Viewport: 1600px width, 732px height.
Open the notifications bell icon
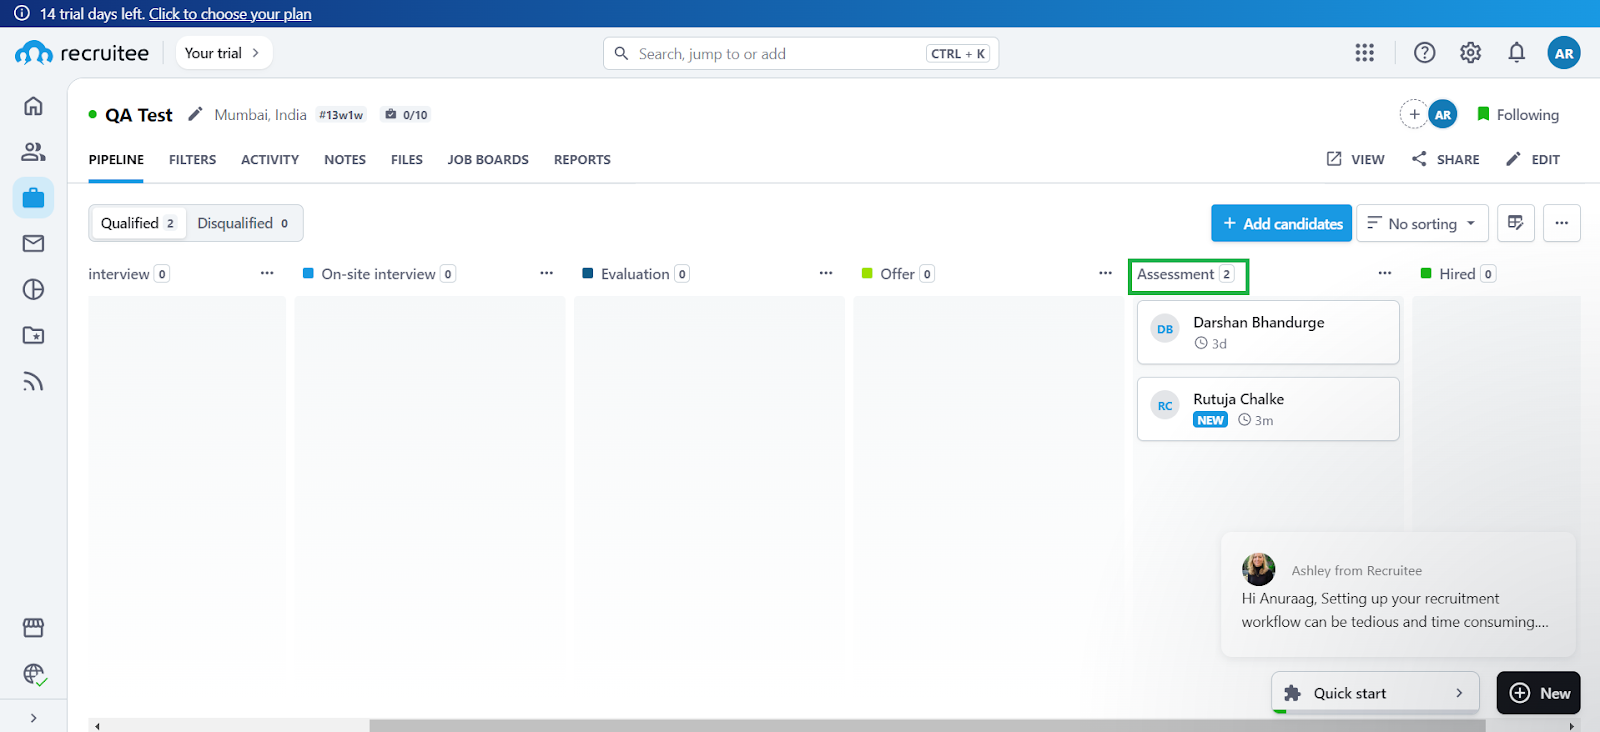[x=1516, y=53]
